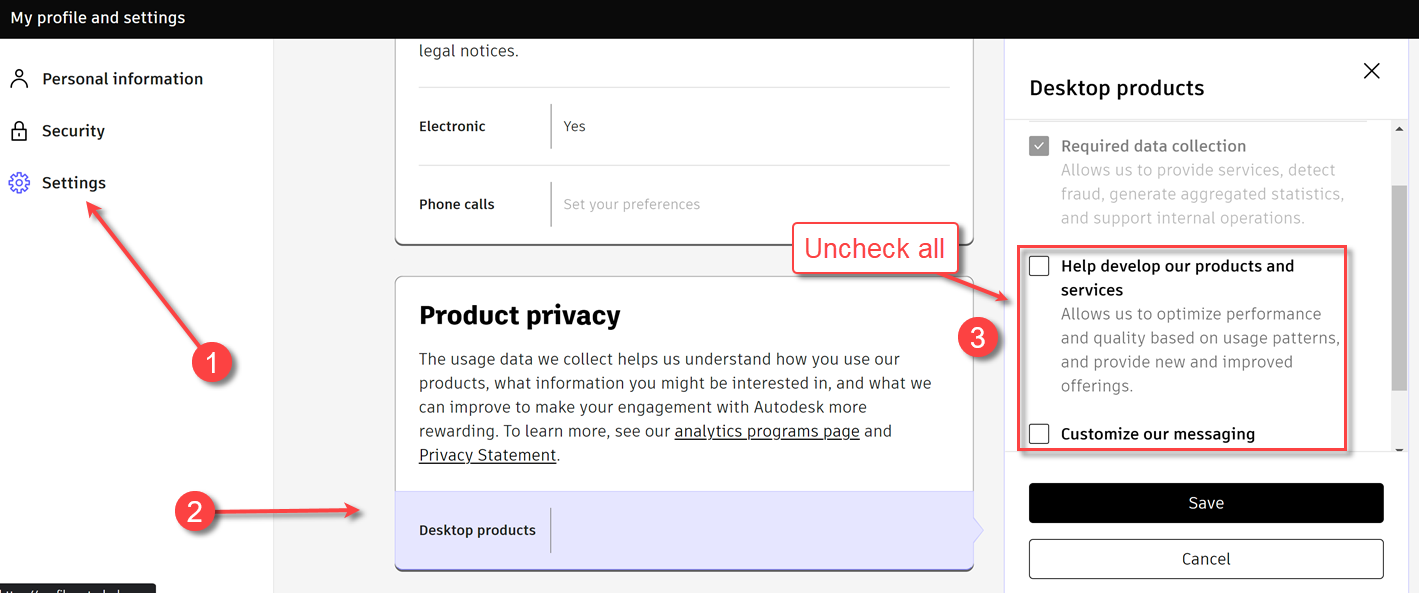1419x593 pixels.
Task: Dismiss the Desktop products panel with the X
Action: [1371, 70]
